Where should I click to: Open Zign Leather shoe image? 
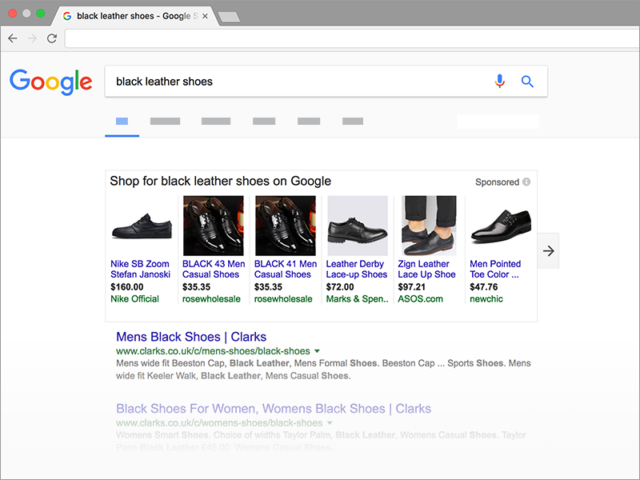pos(429,226)
